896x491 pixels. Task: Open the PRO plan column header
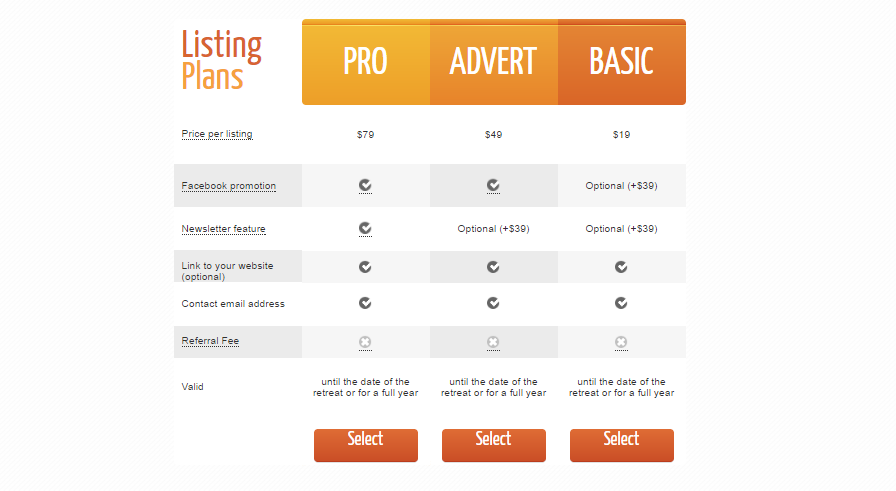pyautogui.click(x=366, y=62)
